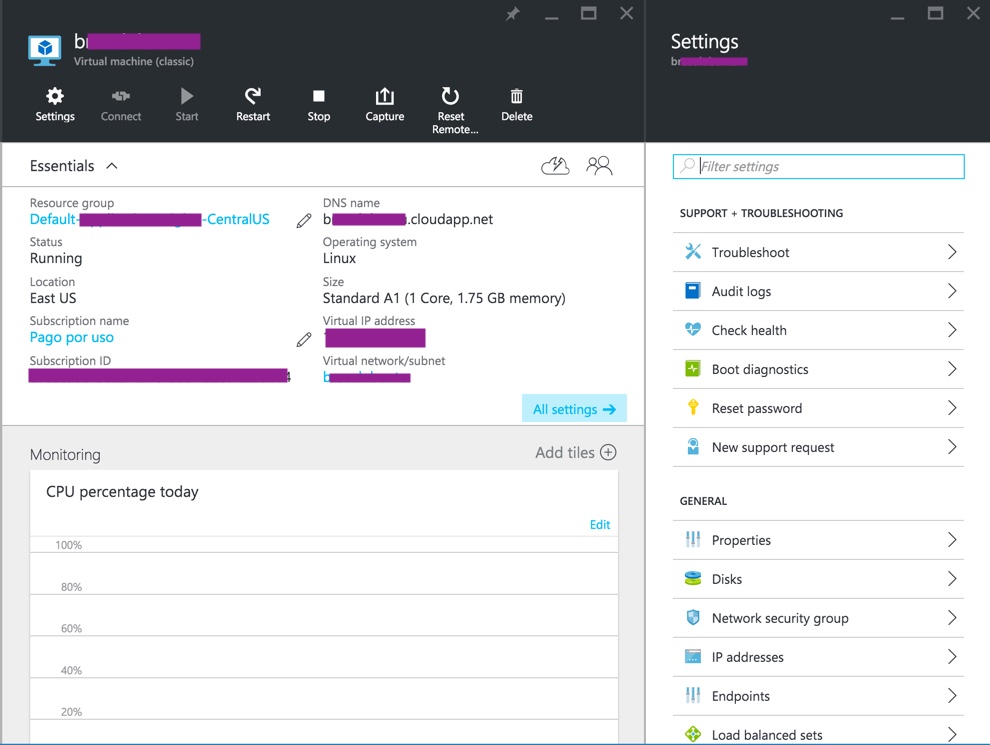Open Boot diagnostics settings
The height and width of the screenshot is (745, 990).
coord(760,369)
